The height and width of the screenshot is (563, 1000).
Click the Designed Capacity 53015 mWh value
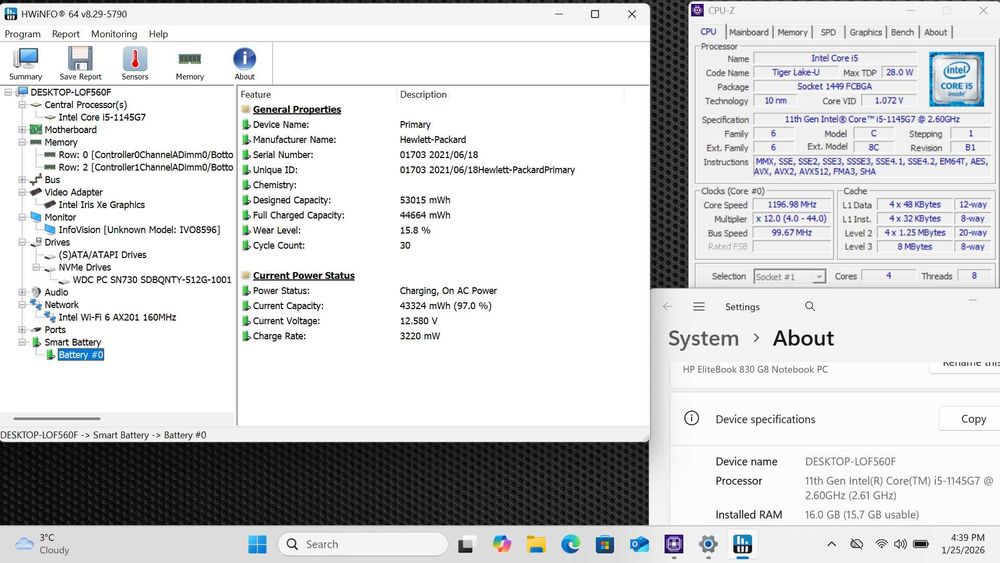tap(425, 200)
